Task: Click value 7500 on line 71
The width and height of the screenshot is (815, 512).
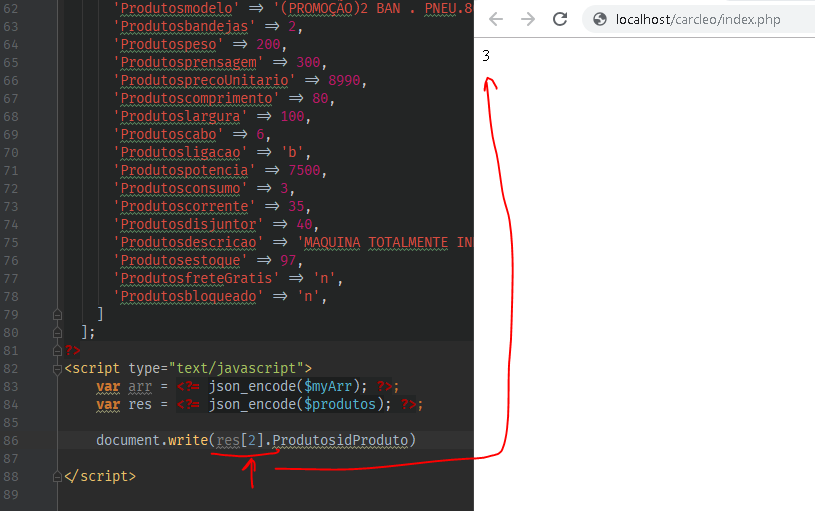Action: pos(304,170)
